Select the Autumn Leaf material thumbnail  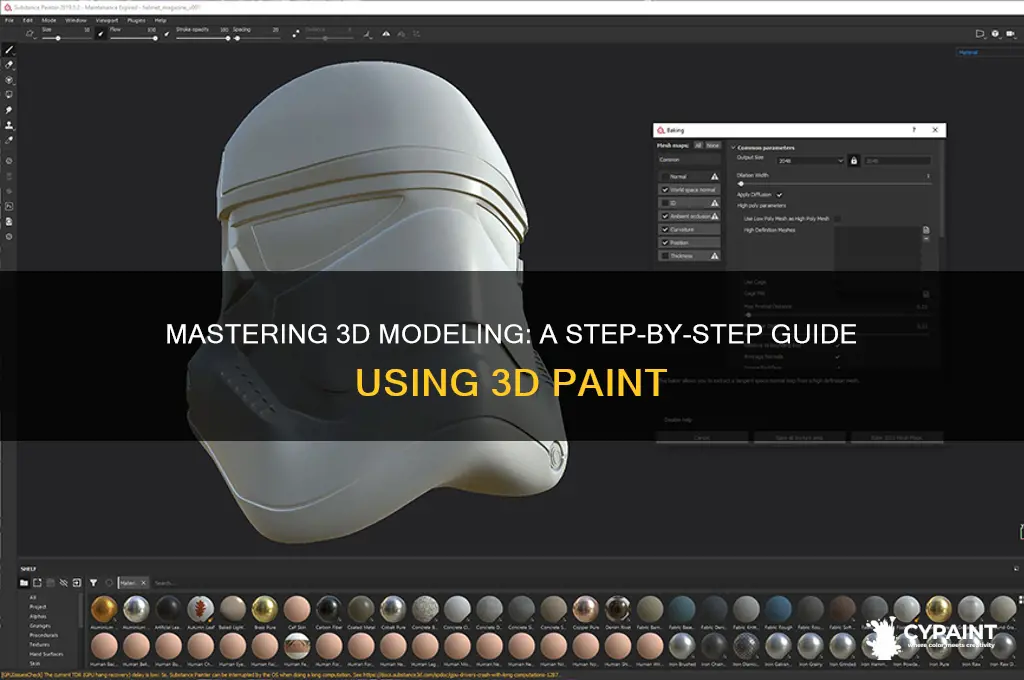(x=200, y=611)
